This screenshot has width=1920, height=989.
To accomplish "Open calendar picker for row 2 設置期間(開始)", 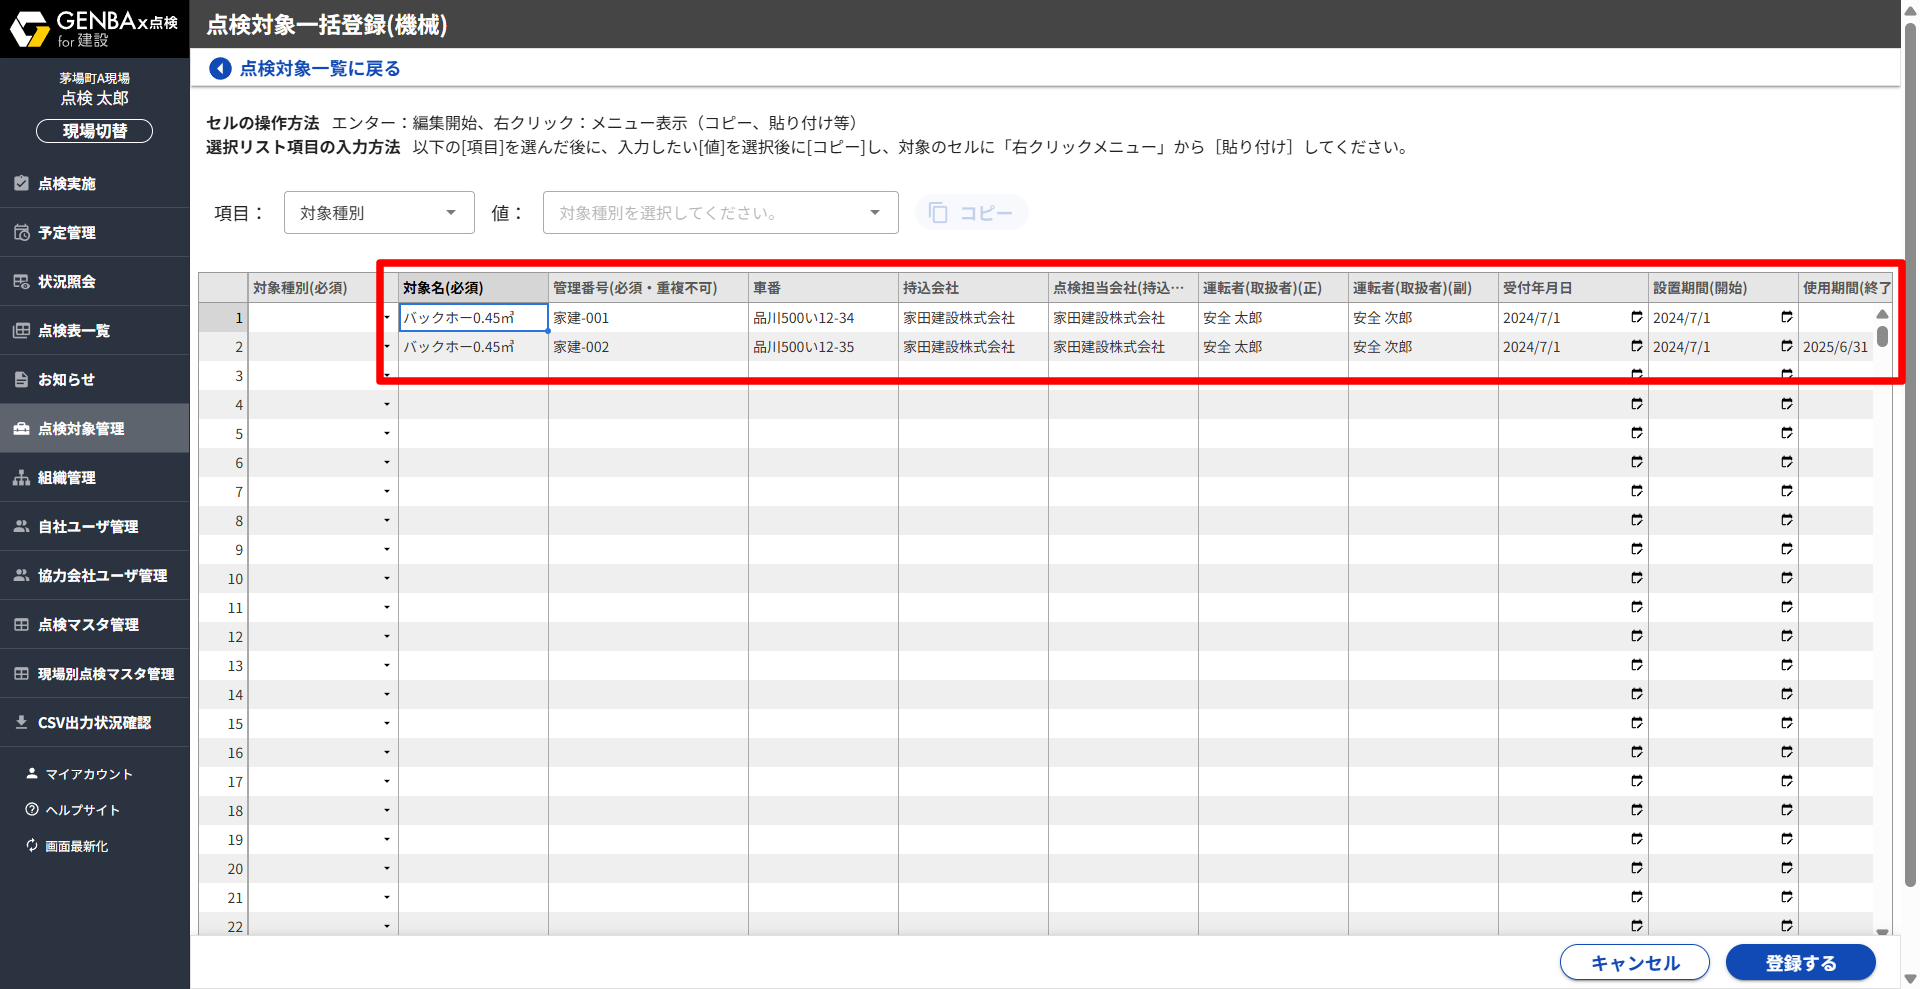I will coord(1786,346).
